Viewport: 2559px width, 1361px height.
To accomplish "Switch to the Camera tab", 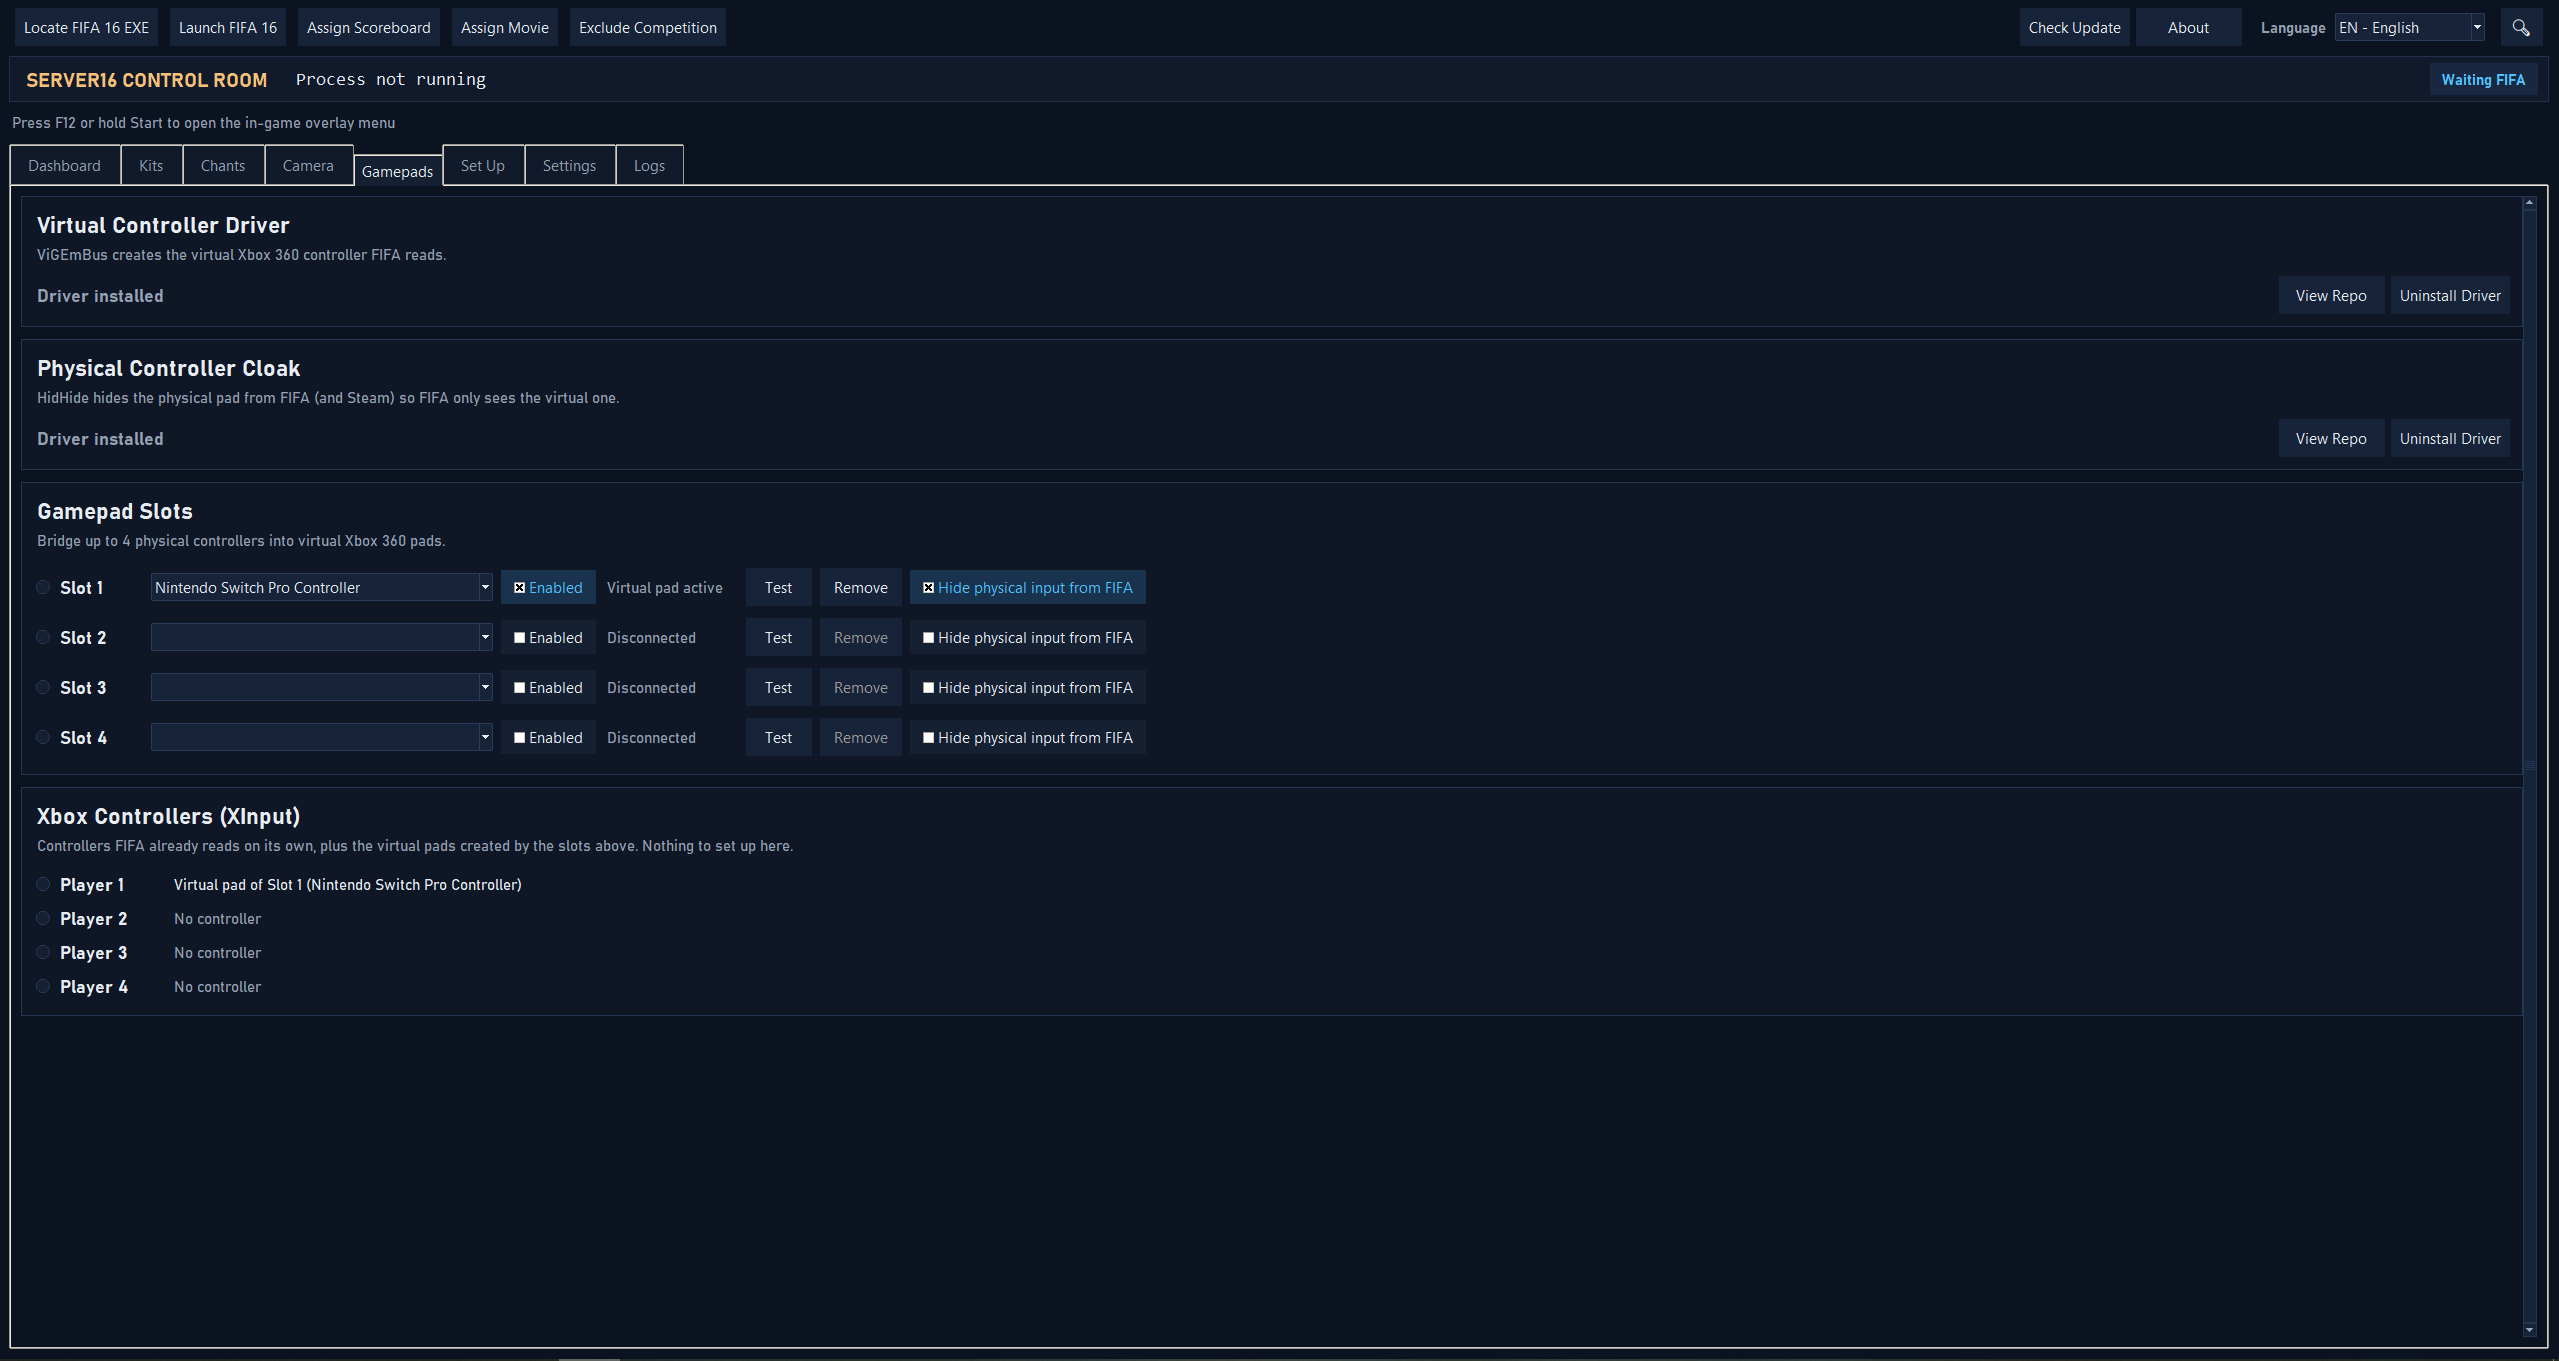I will tap(308, 166).
